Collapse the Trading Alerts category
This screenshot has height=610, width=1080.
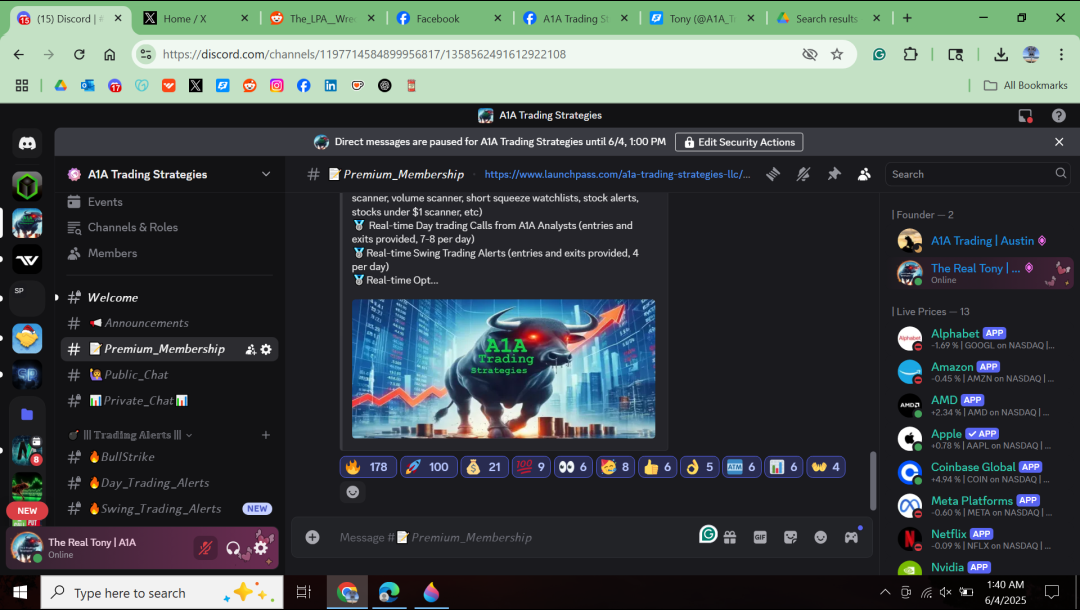click(x=131, y=435)
